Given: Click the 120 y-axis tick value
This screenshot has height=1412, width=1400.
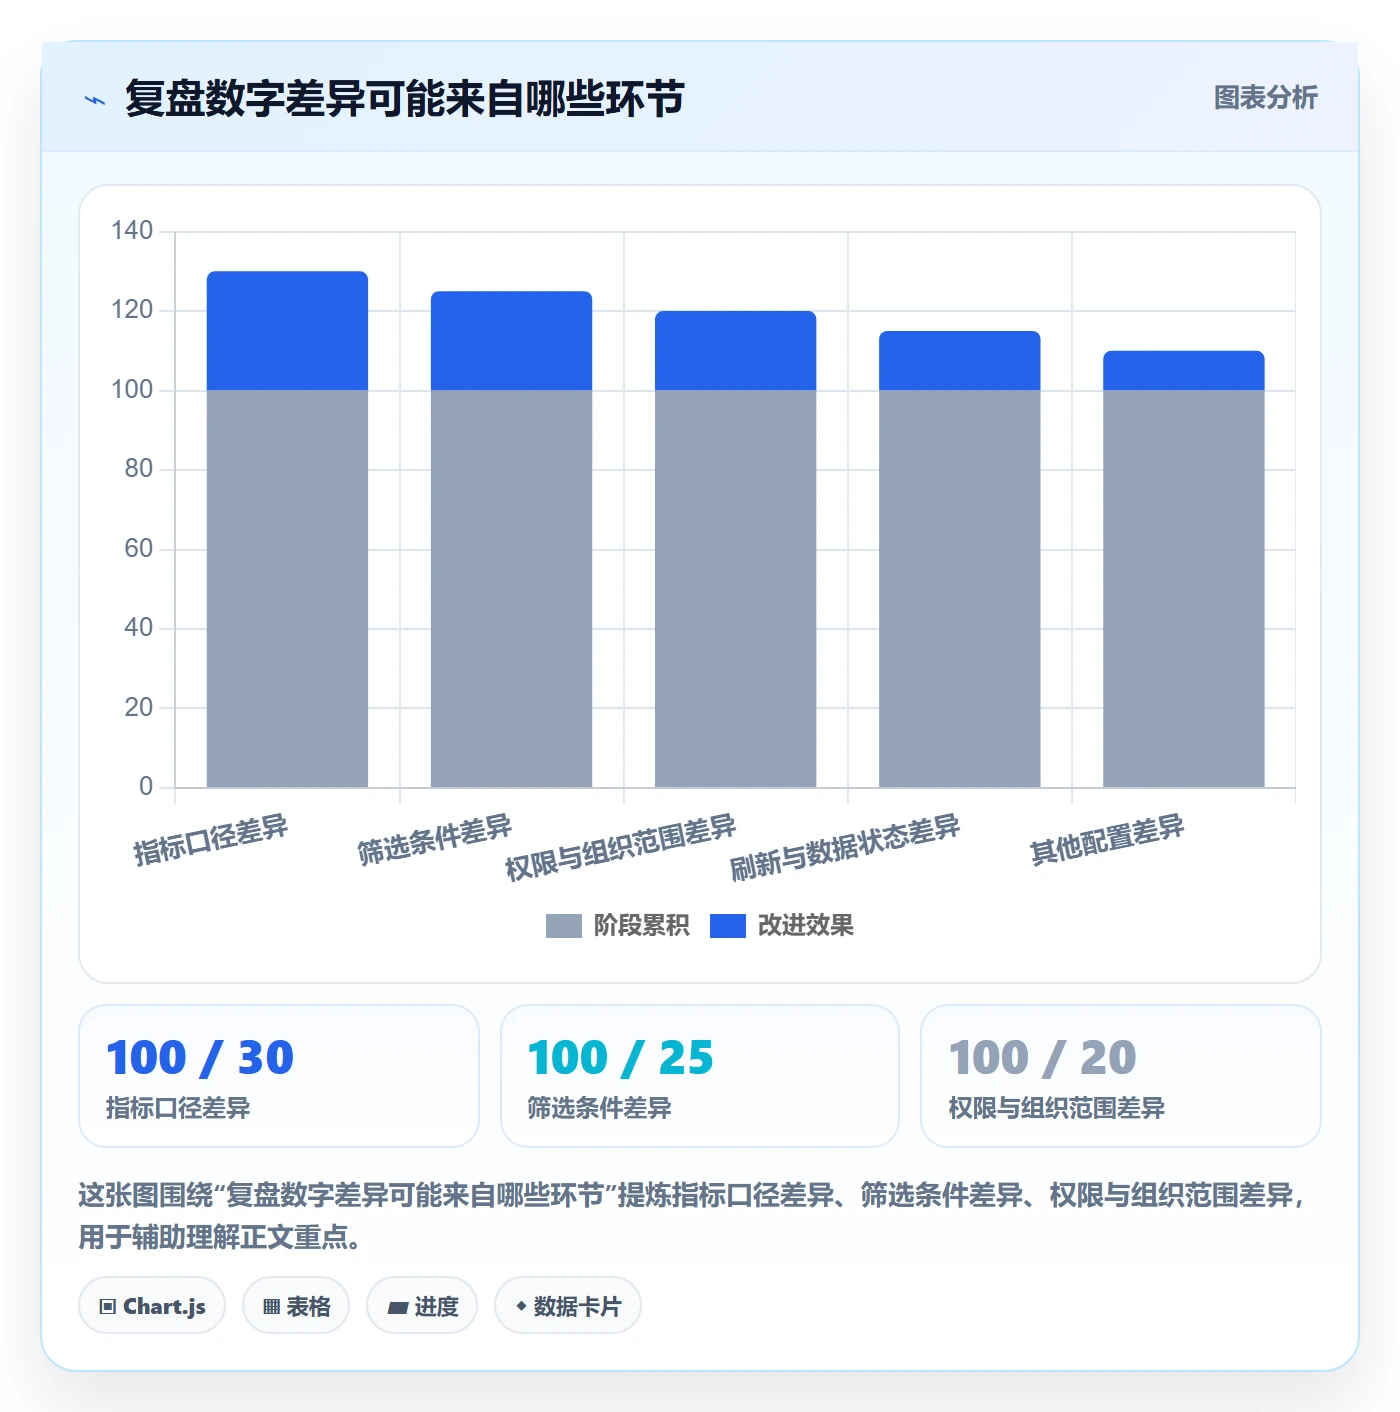Looking at the screenshot, I should point(132,310).
